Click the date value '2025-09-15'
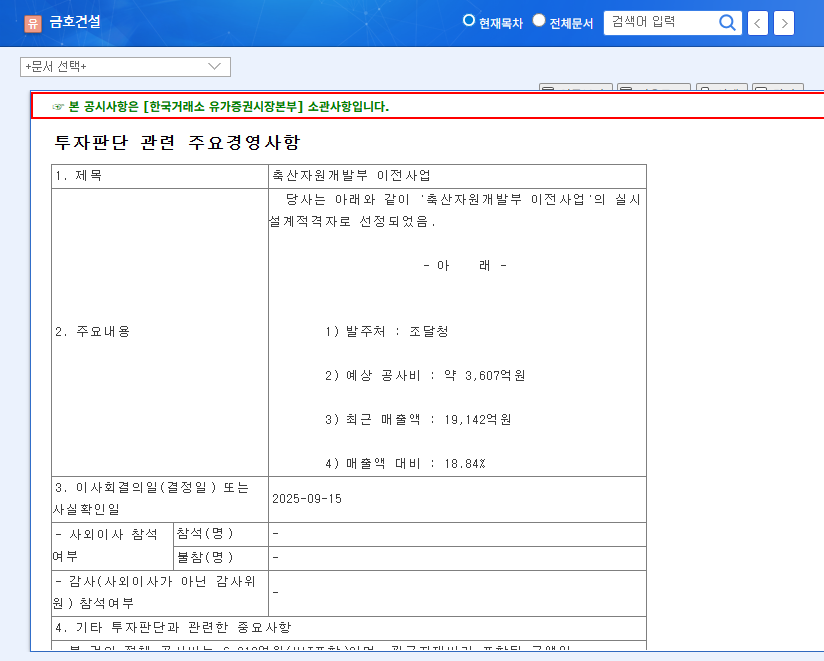The image size is (824, 661). 307,499
